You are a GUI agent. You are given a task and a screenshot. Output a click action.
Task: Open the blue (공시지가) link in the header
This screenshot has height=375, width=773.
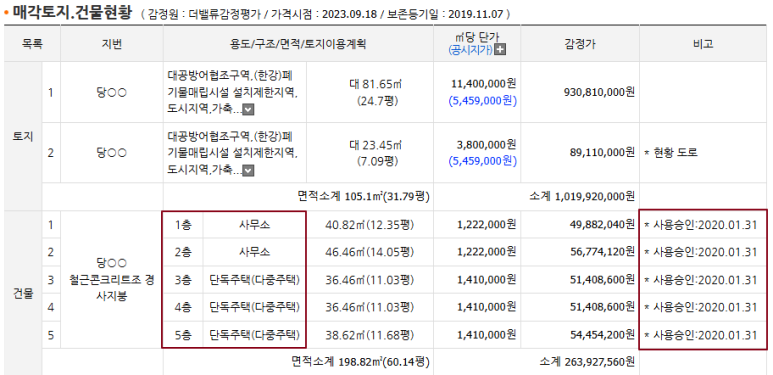470,50
